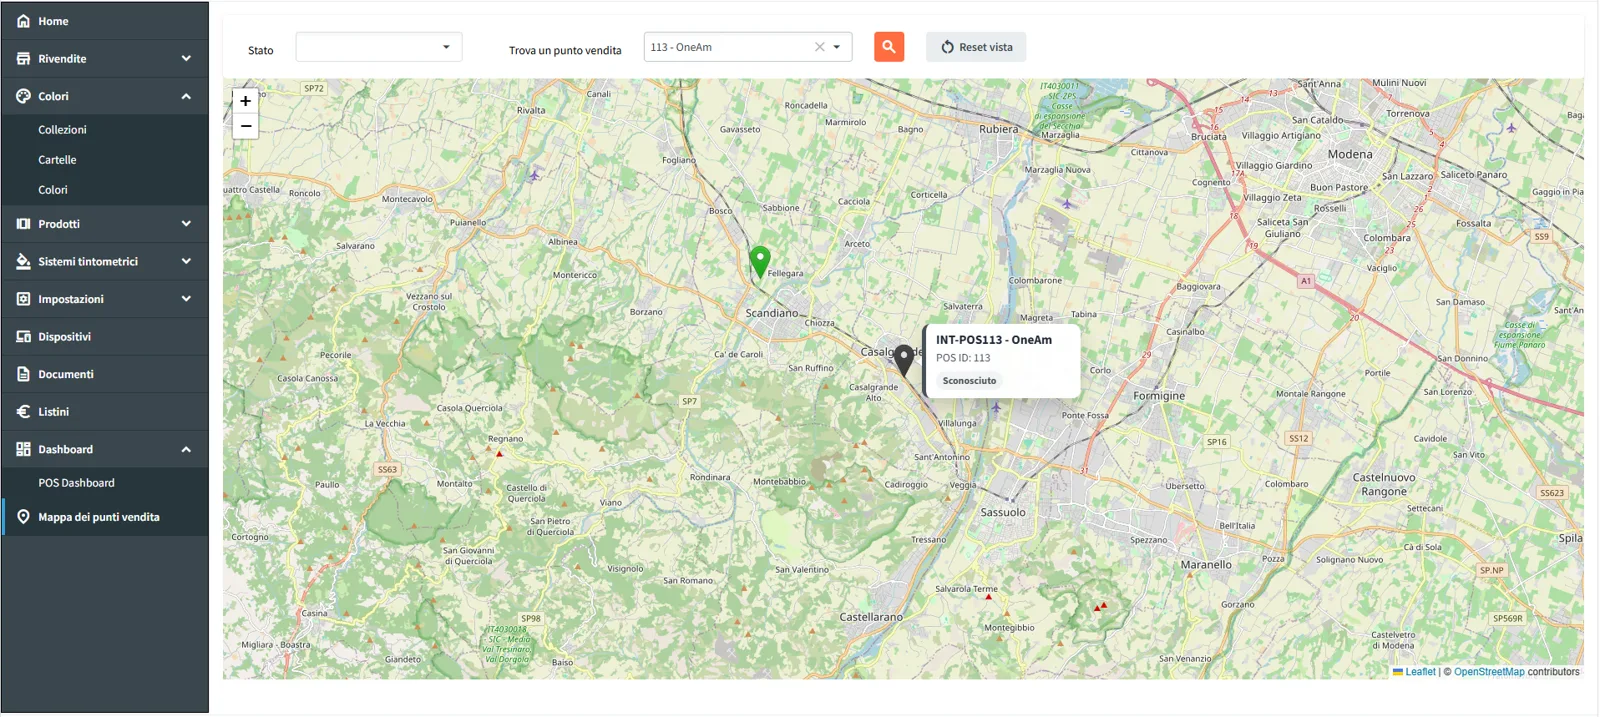
Task: Select the dark map marker near Casalgrande
Action: point(904,360)
